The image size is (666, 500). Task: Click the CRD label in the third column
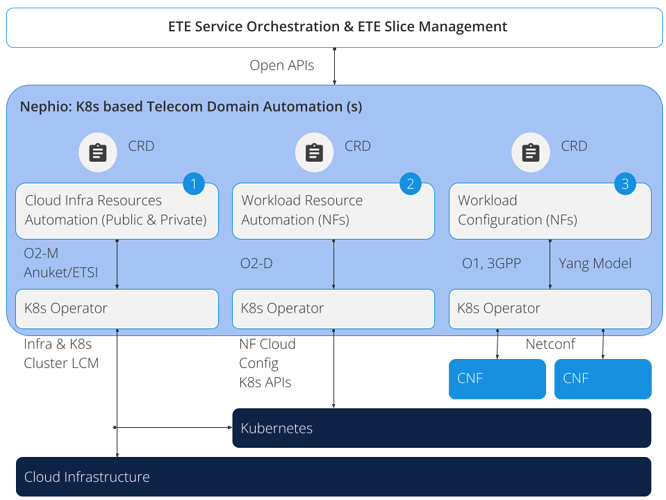click(x=574, y=146)
